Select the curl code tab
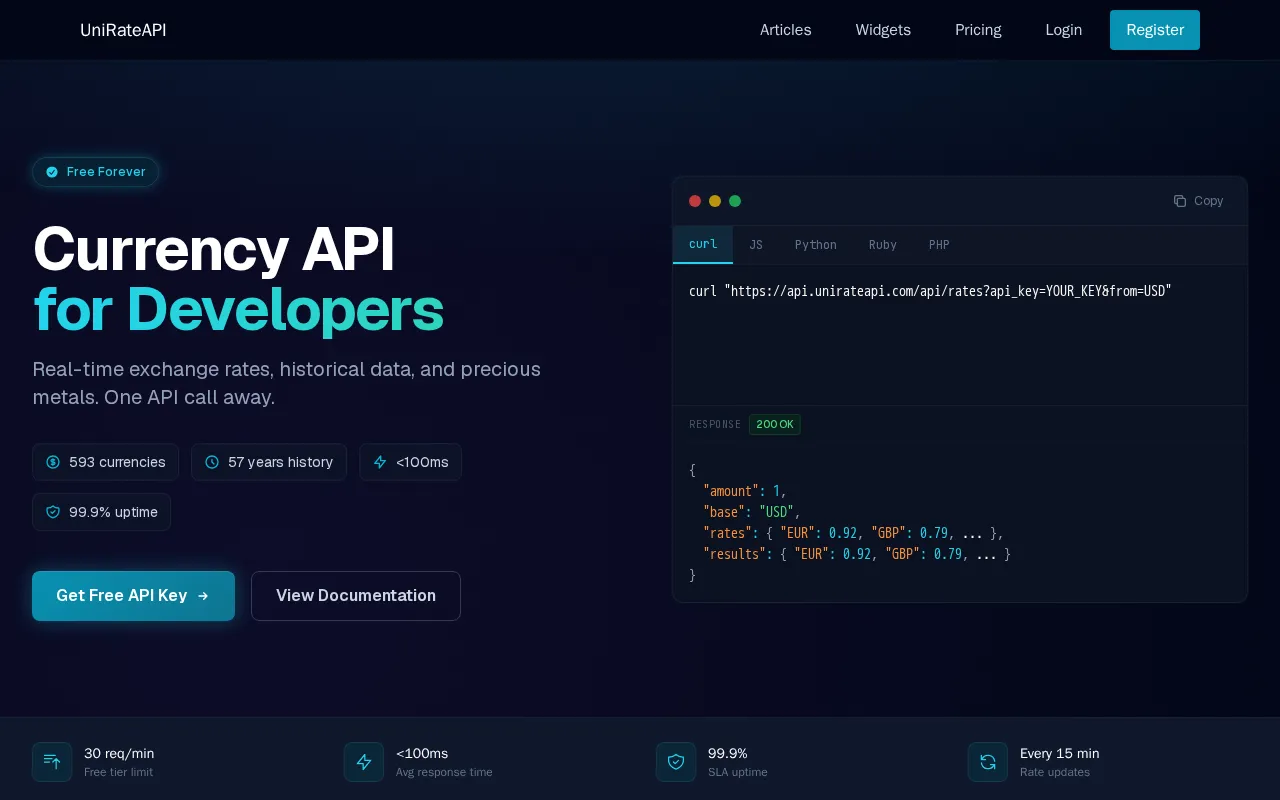Viewport: 1280px width, 800px height. [x=703, y=245]
